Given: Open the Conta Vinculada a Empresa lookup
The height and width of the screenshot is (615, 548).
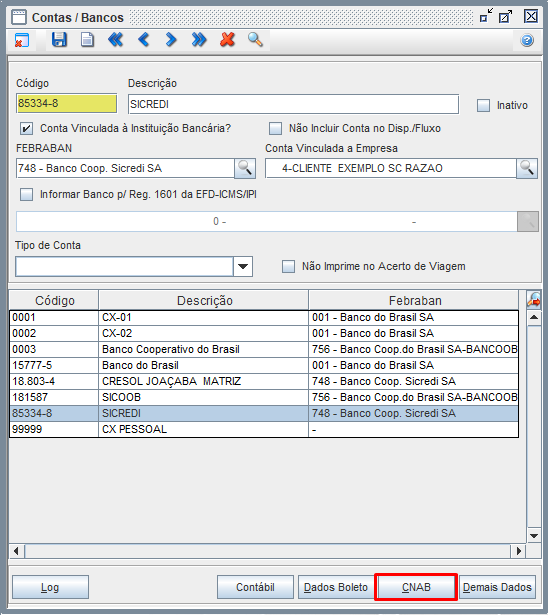Looking at the screenshot, I should [x=527, y=169].
